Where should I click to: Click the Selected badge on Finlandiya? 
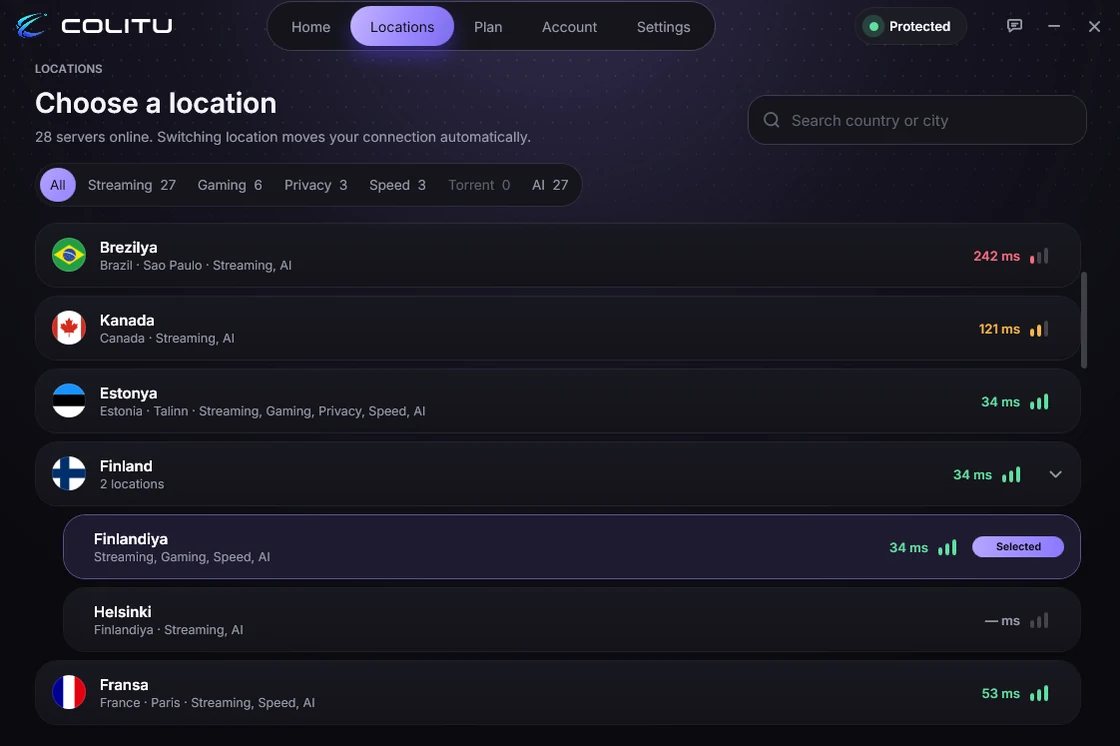pos(1018,547)
